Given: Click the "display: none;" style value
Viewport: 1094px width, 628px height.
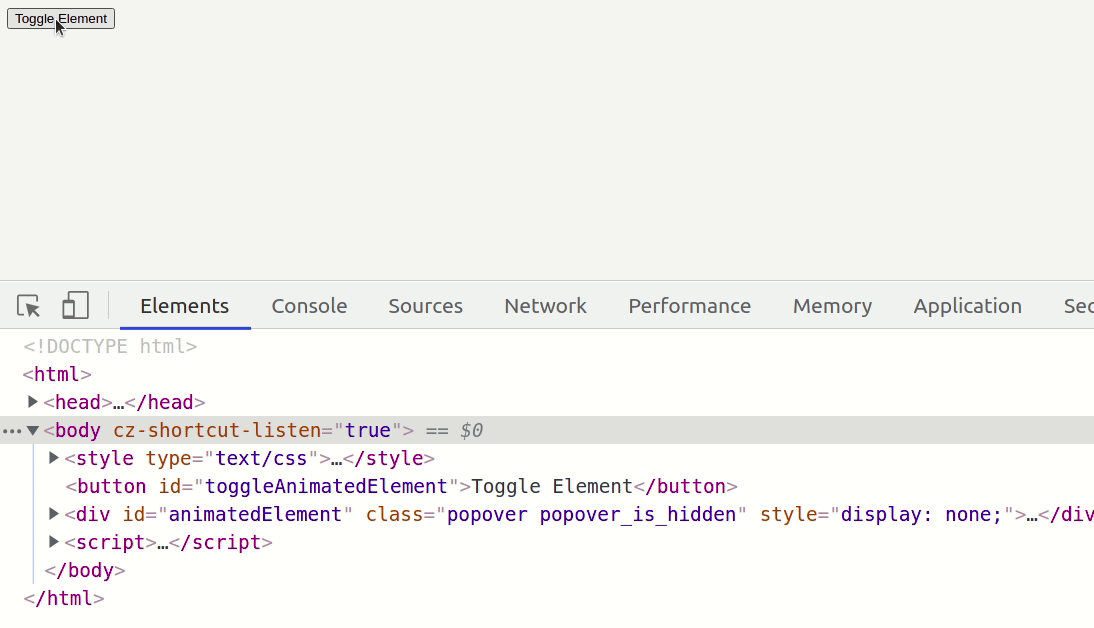Looking at the screenshot, I should click(921, 514).
